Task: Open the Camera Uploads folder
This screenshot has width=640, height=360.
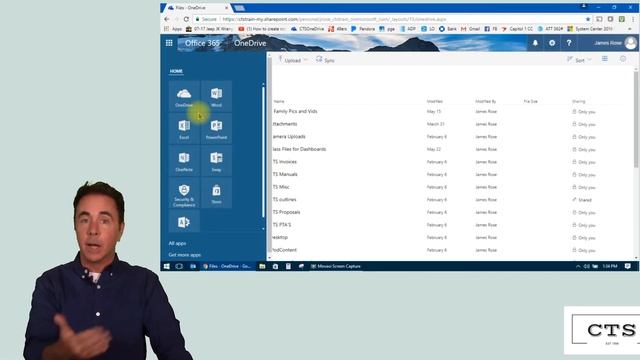Action: pyautogui.click(x=289, y=137)
